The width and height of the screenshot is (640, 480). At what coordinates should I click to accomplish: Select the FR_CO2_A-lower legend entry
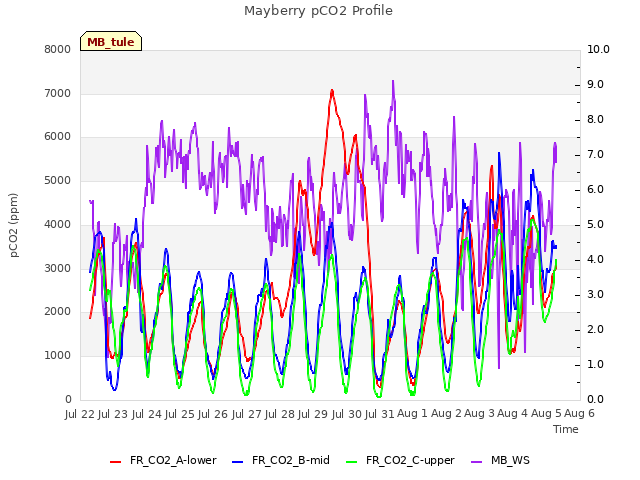point(163,460)
